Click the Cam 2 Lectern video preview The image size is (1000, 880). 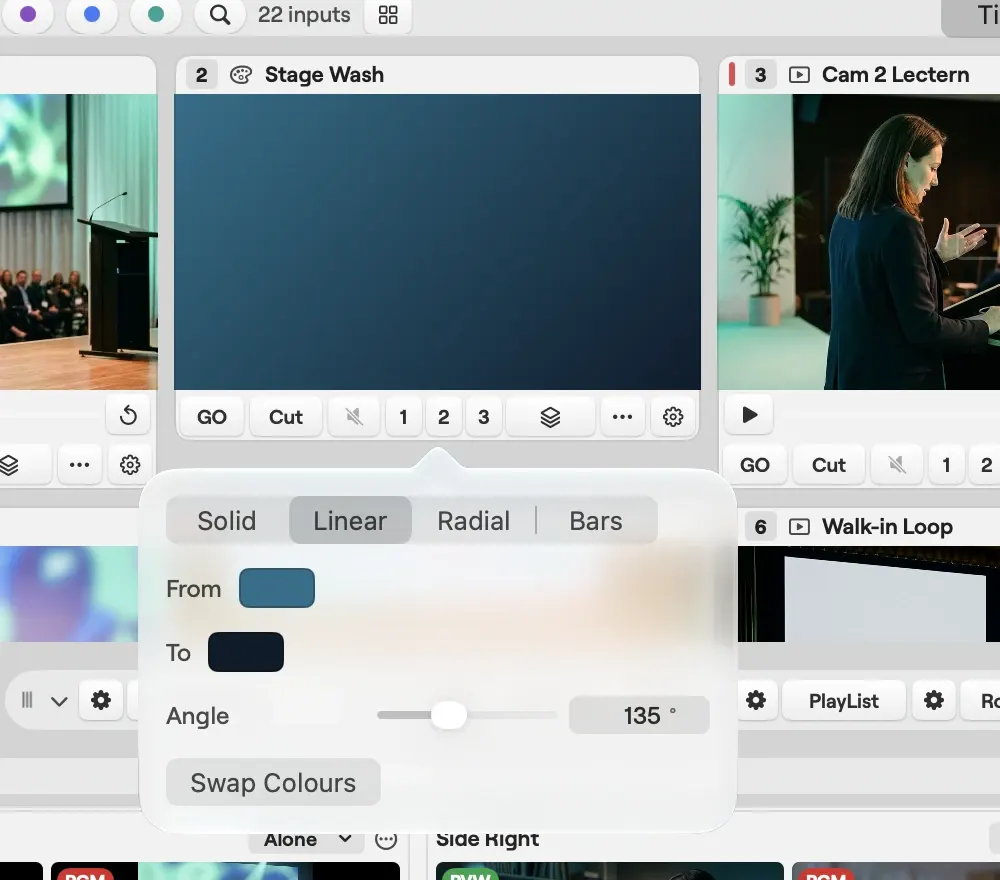click(859, 242)
